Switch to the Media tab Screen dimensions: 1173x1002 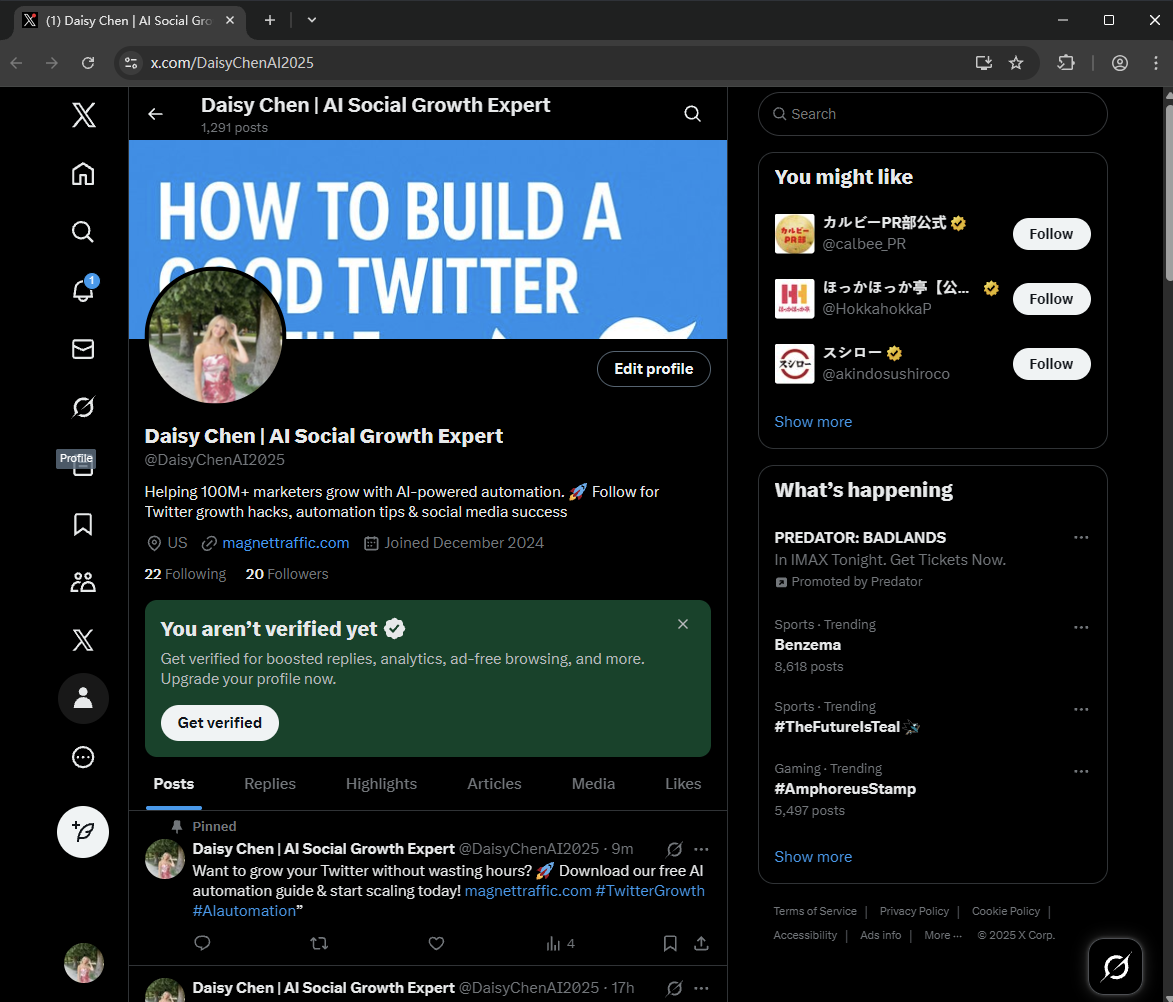[593, 784]
